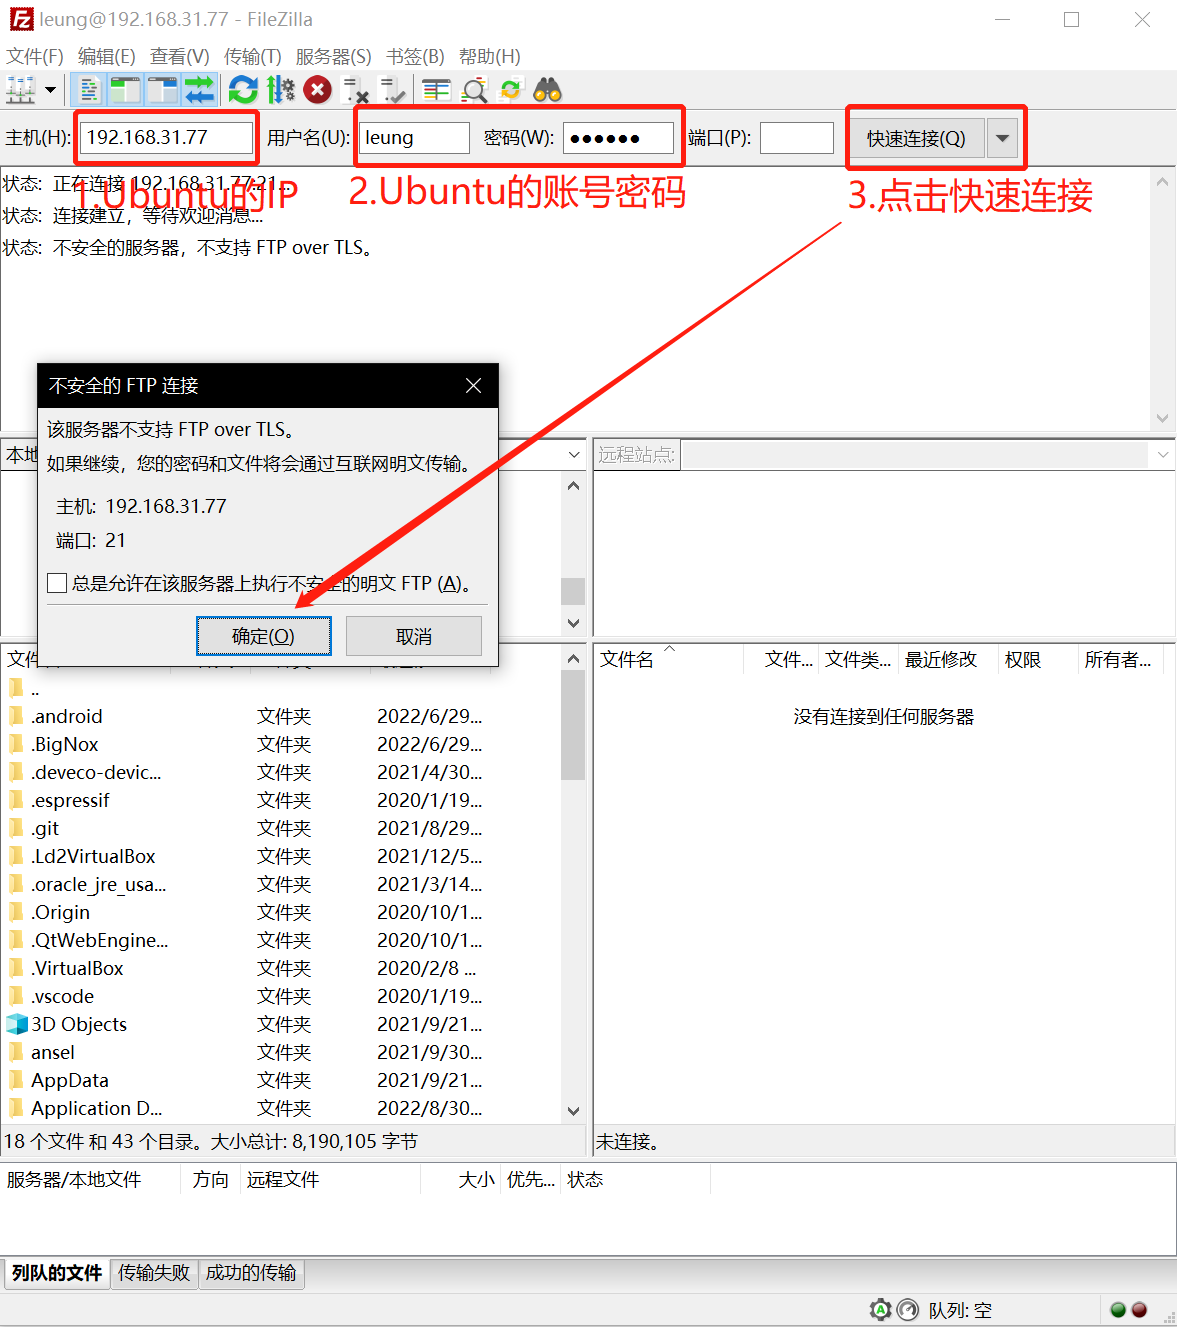This screenshot has height=1327, width=1177.
Task: Toggle transfer queue display icon
Action: tap(199, 90)
